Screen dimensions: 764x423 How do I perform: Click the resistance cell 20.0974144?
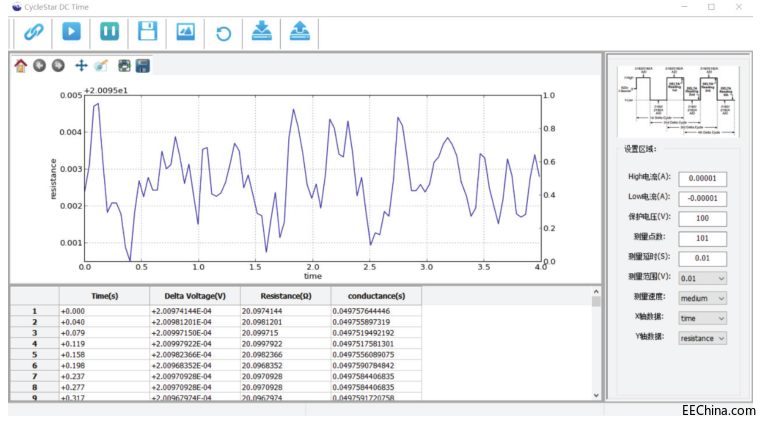pos(286,311)
